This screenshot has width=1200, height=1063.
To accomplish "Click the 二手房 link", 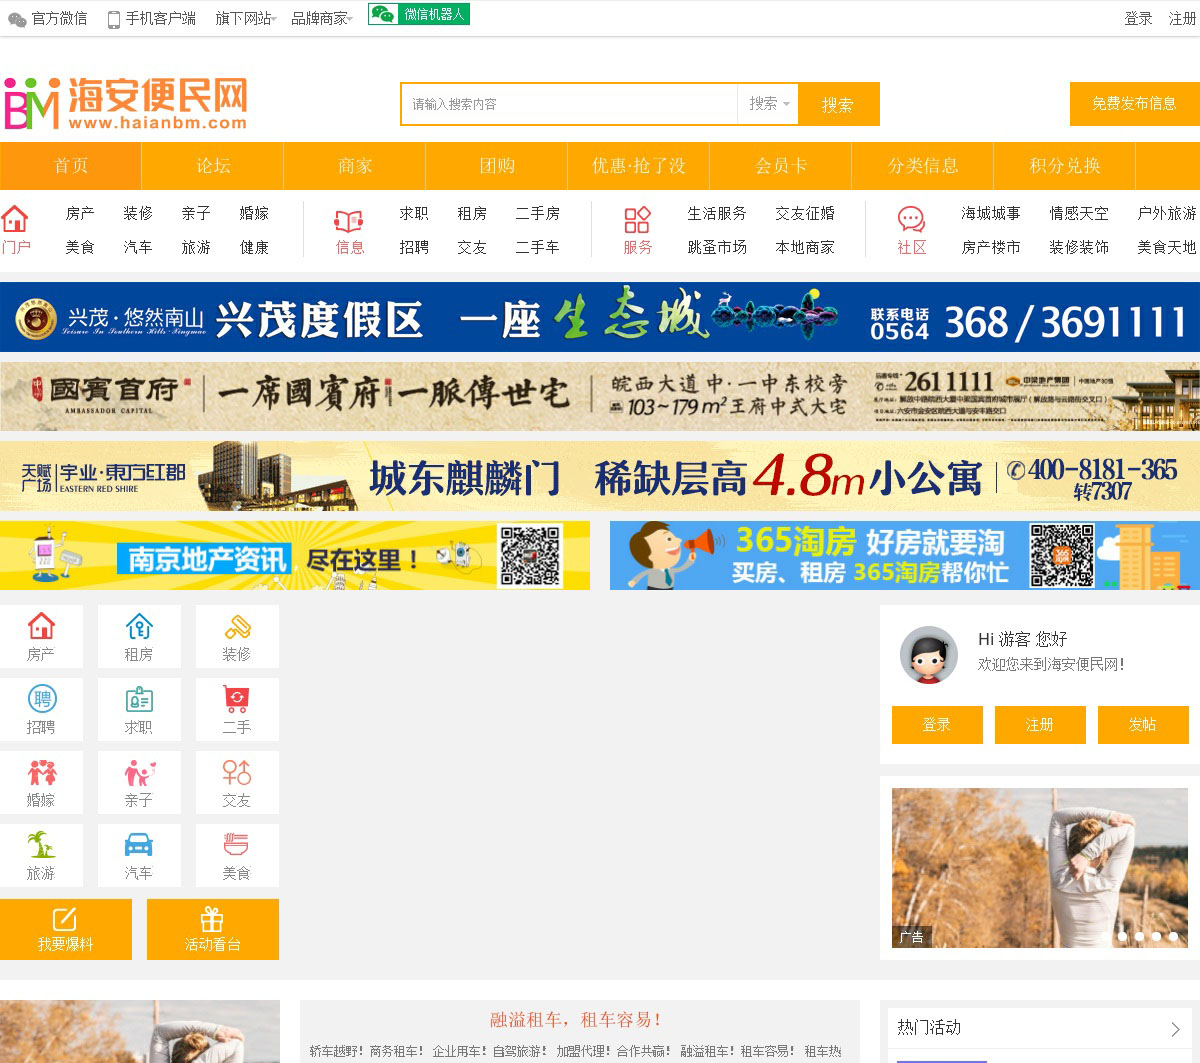I will tap(538, 214).
